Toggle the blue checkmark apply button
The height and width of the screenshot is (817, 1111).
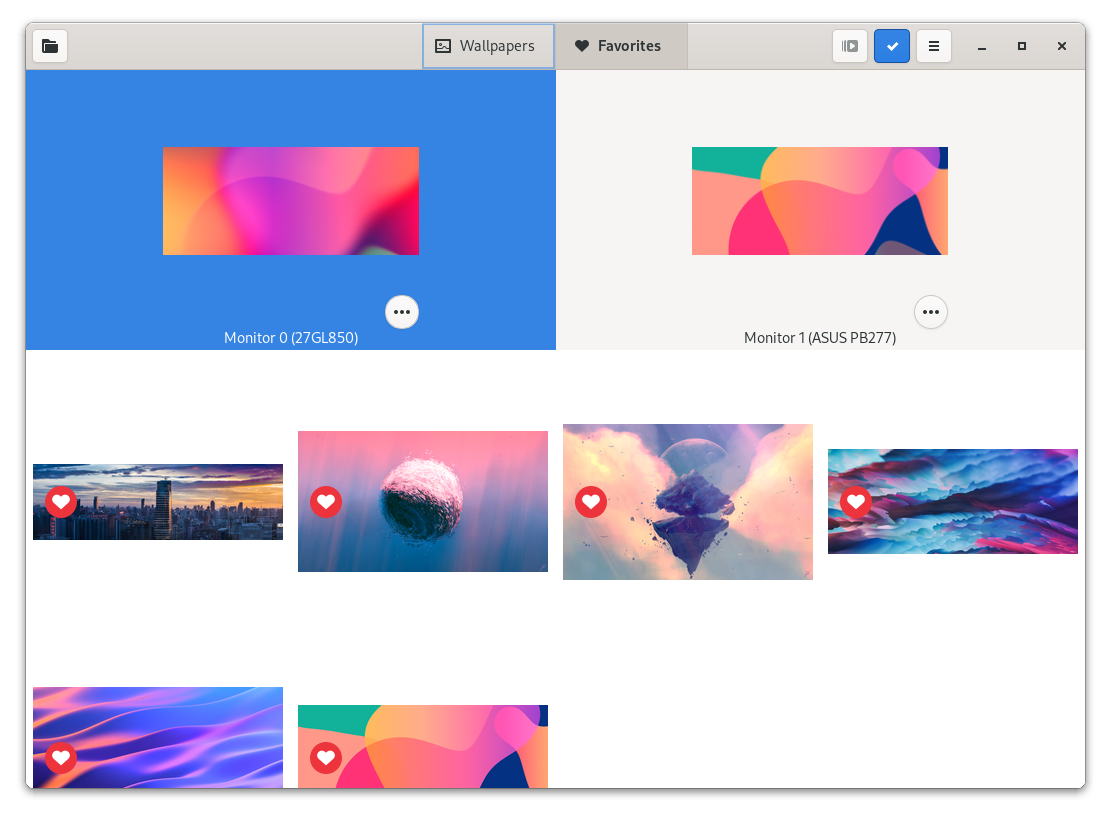coord(892,46)
